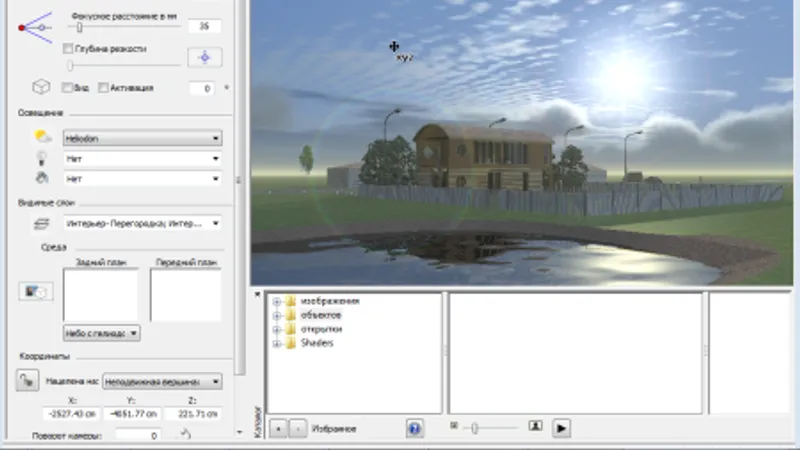Image resolution: width=800 pixels, height=450 pixels.
Task: Open the Нацелена на dropdown
Action: pyautogui.click(x=162, y=381)
